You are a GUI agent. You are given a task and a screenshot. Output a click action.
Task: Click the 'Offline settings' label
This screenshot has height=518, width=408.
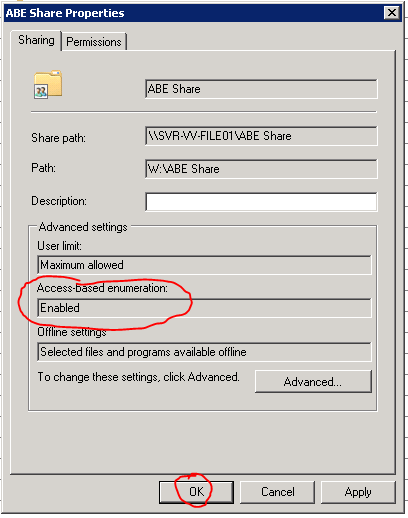pyautogui.click(x=72, y=332)
